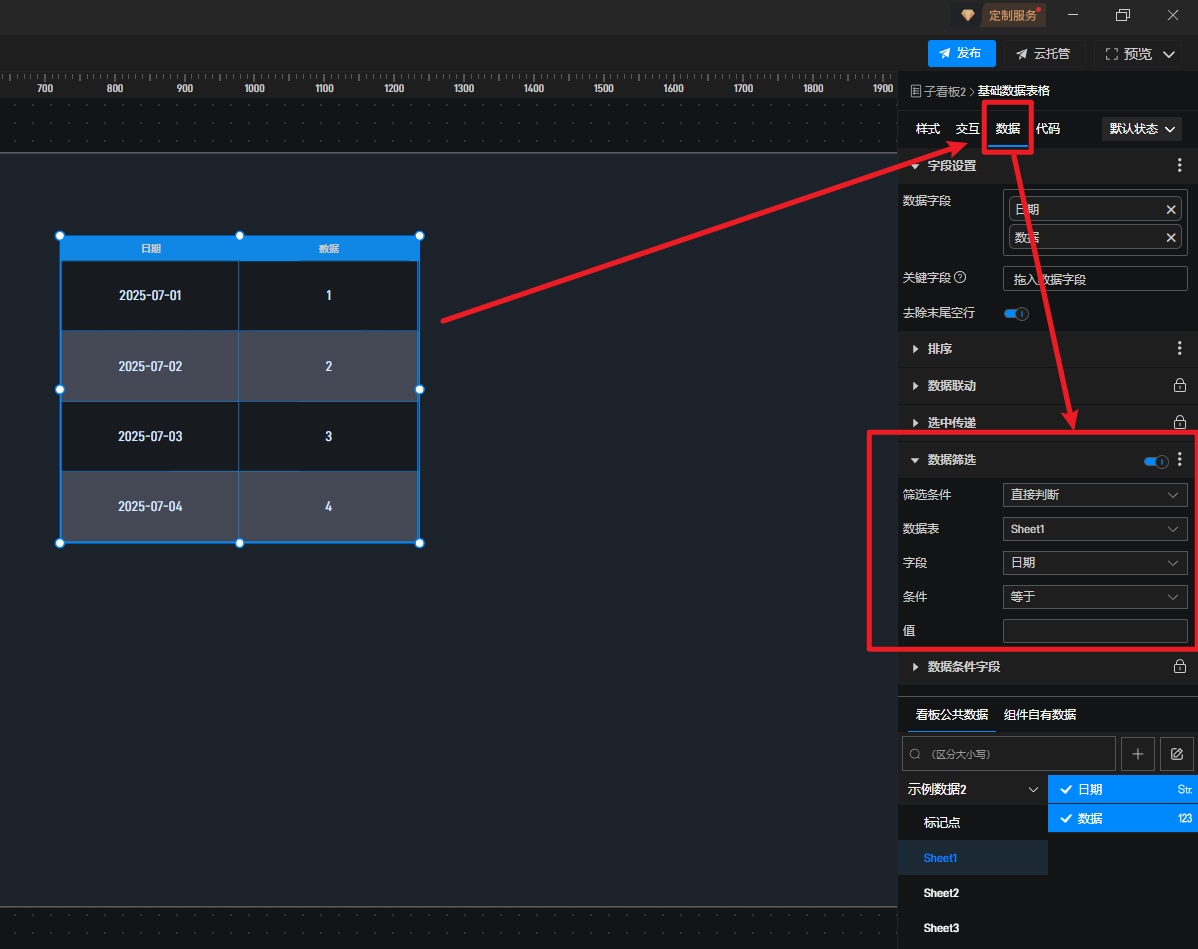This screenshot has height=949, width=1198.
Task: Click the help icon next to 关键字段
Action: [960, 278]
